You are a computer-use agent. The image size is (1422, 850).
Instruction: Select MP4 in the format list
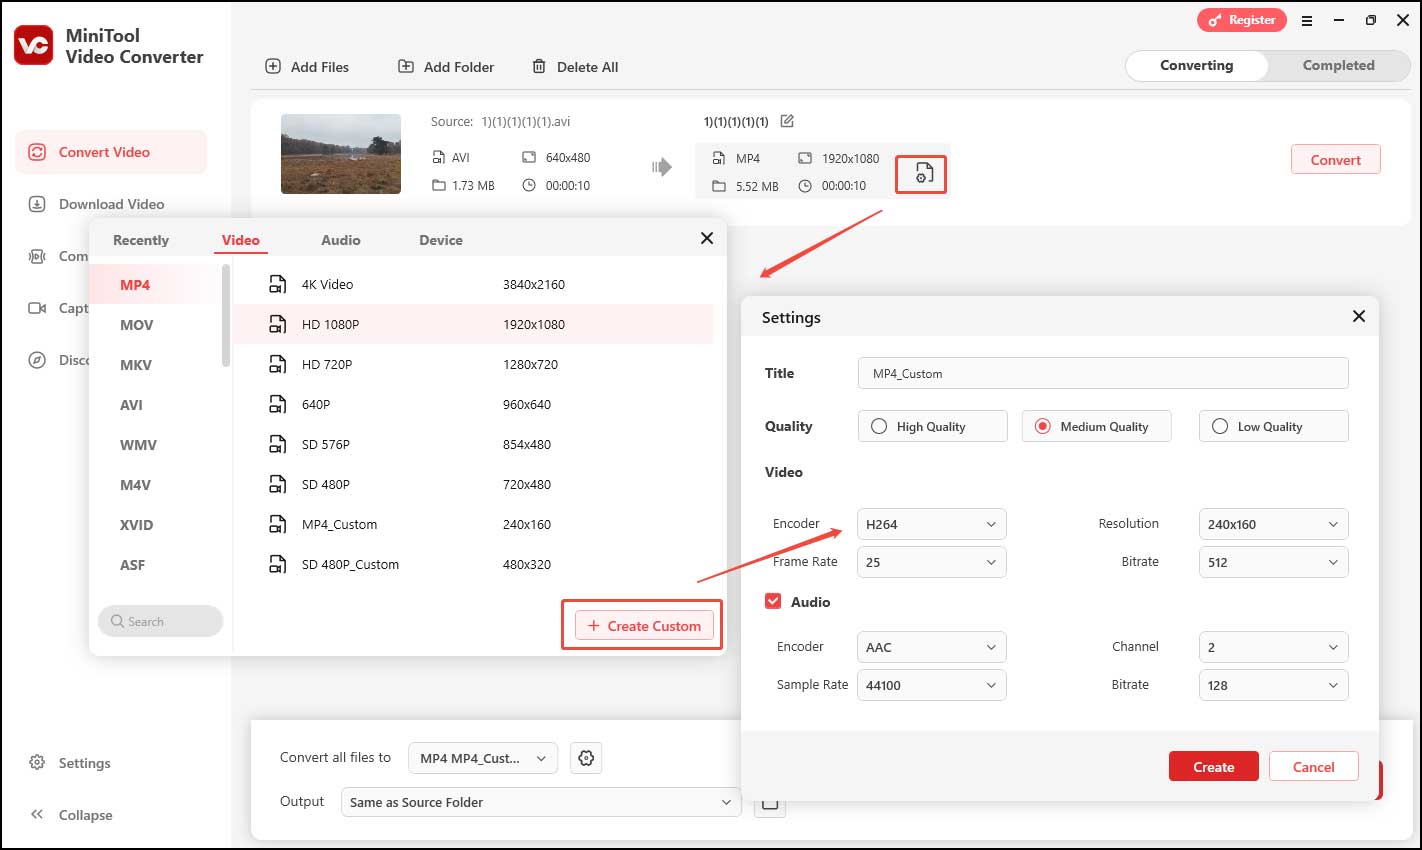[x=135, y=285]
